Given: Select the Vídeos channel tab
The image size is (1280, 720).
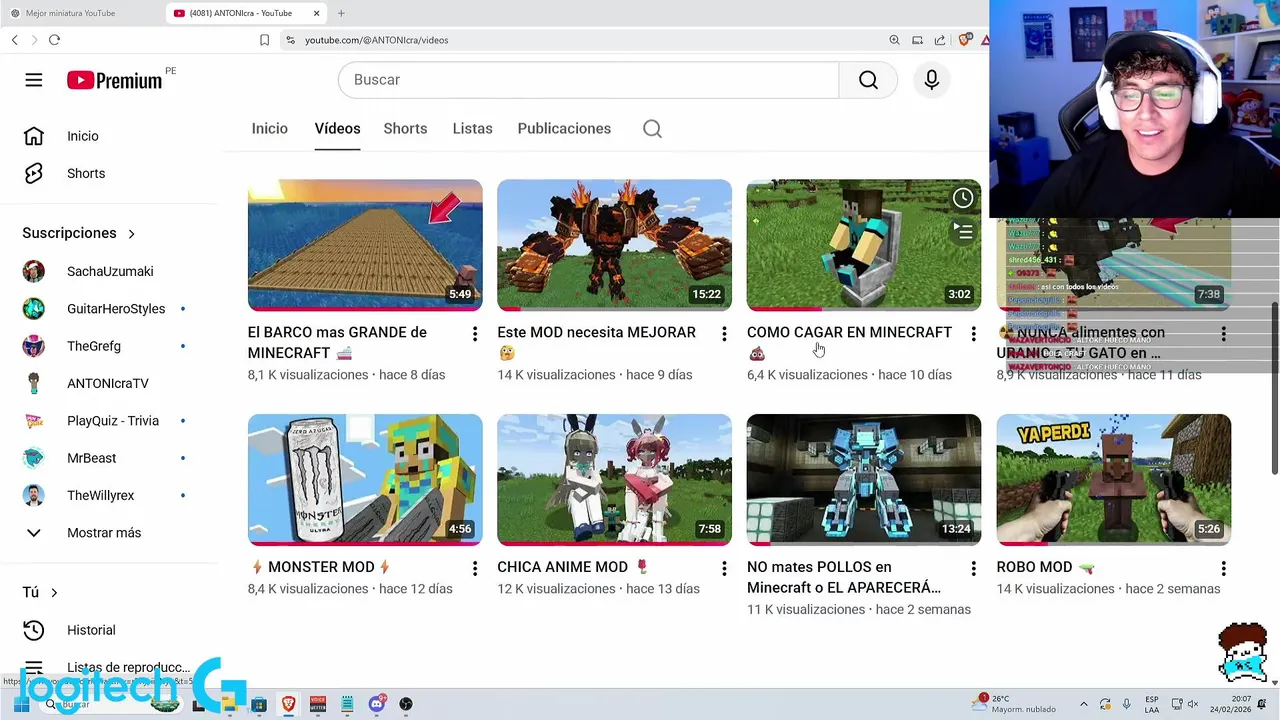Looking at the screenshot, I should tap(337, 128).
